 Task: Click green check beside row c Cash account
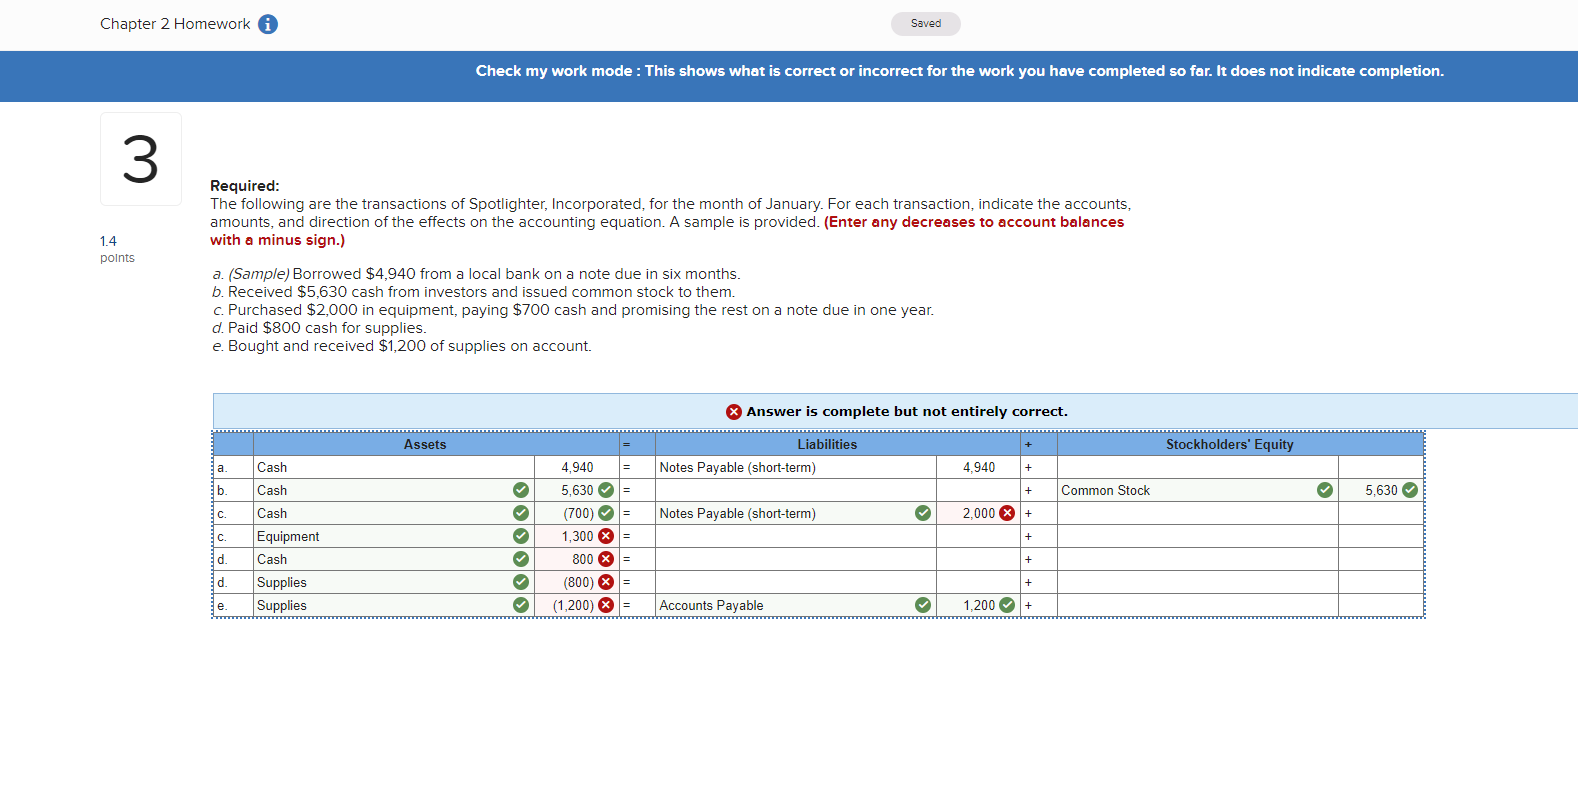click(521, 513)
